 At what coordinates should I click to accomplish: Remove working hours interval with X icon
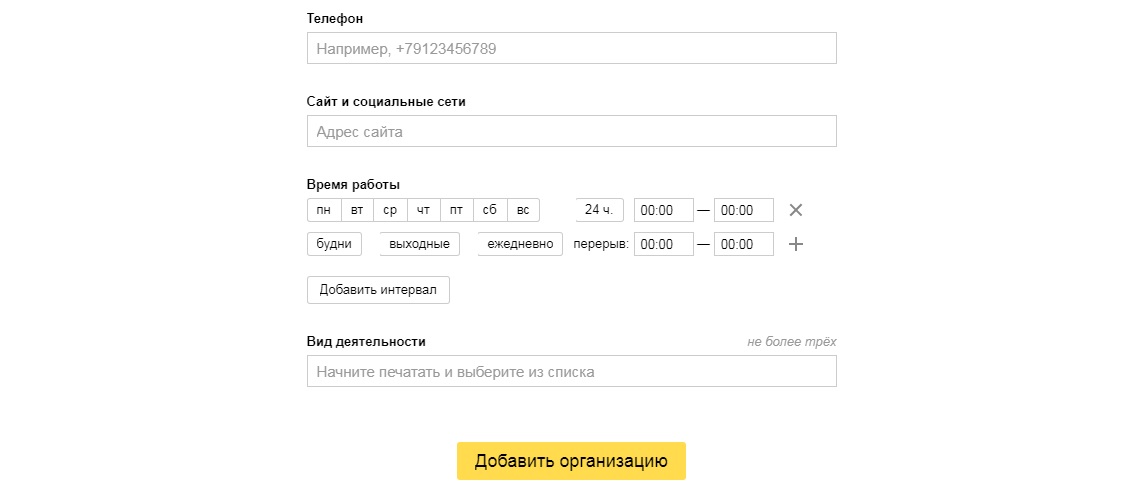[x=796, y=210]
